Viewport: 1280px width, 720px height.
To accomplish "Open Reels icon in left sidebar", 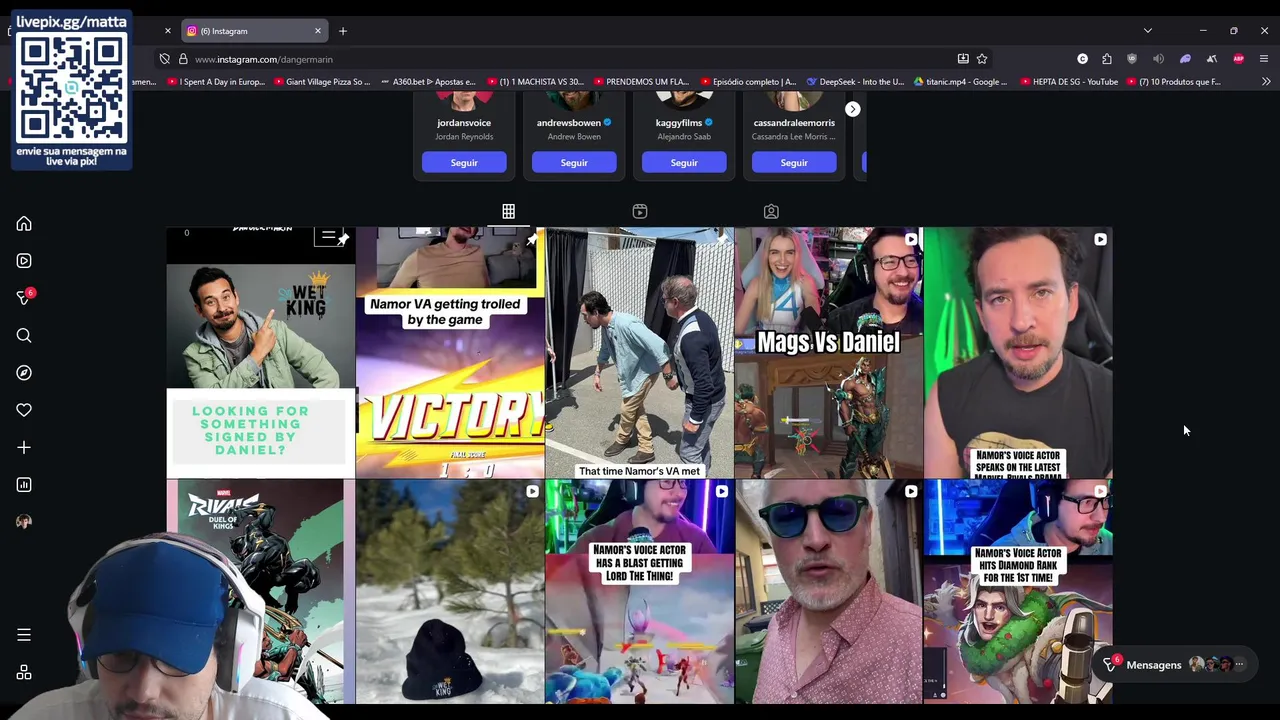I will coord(24,261).
